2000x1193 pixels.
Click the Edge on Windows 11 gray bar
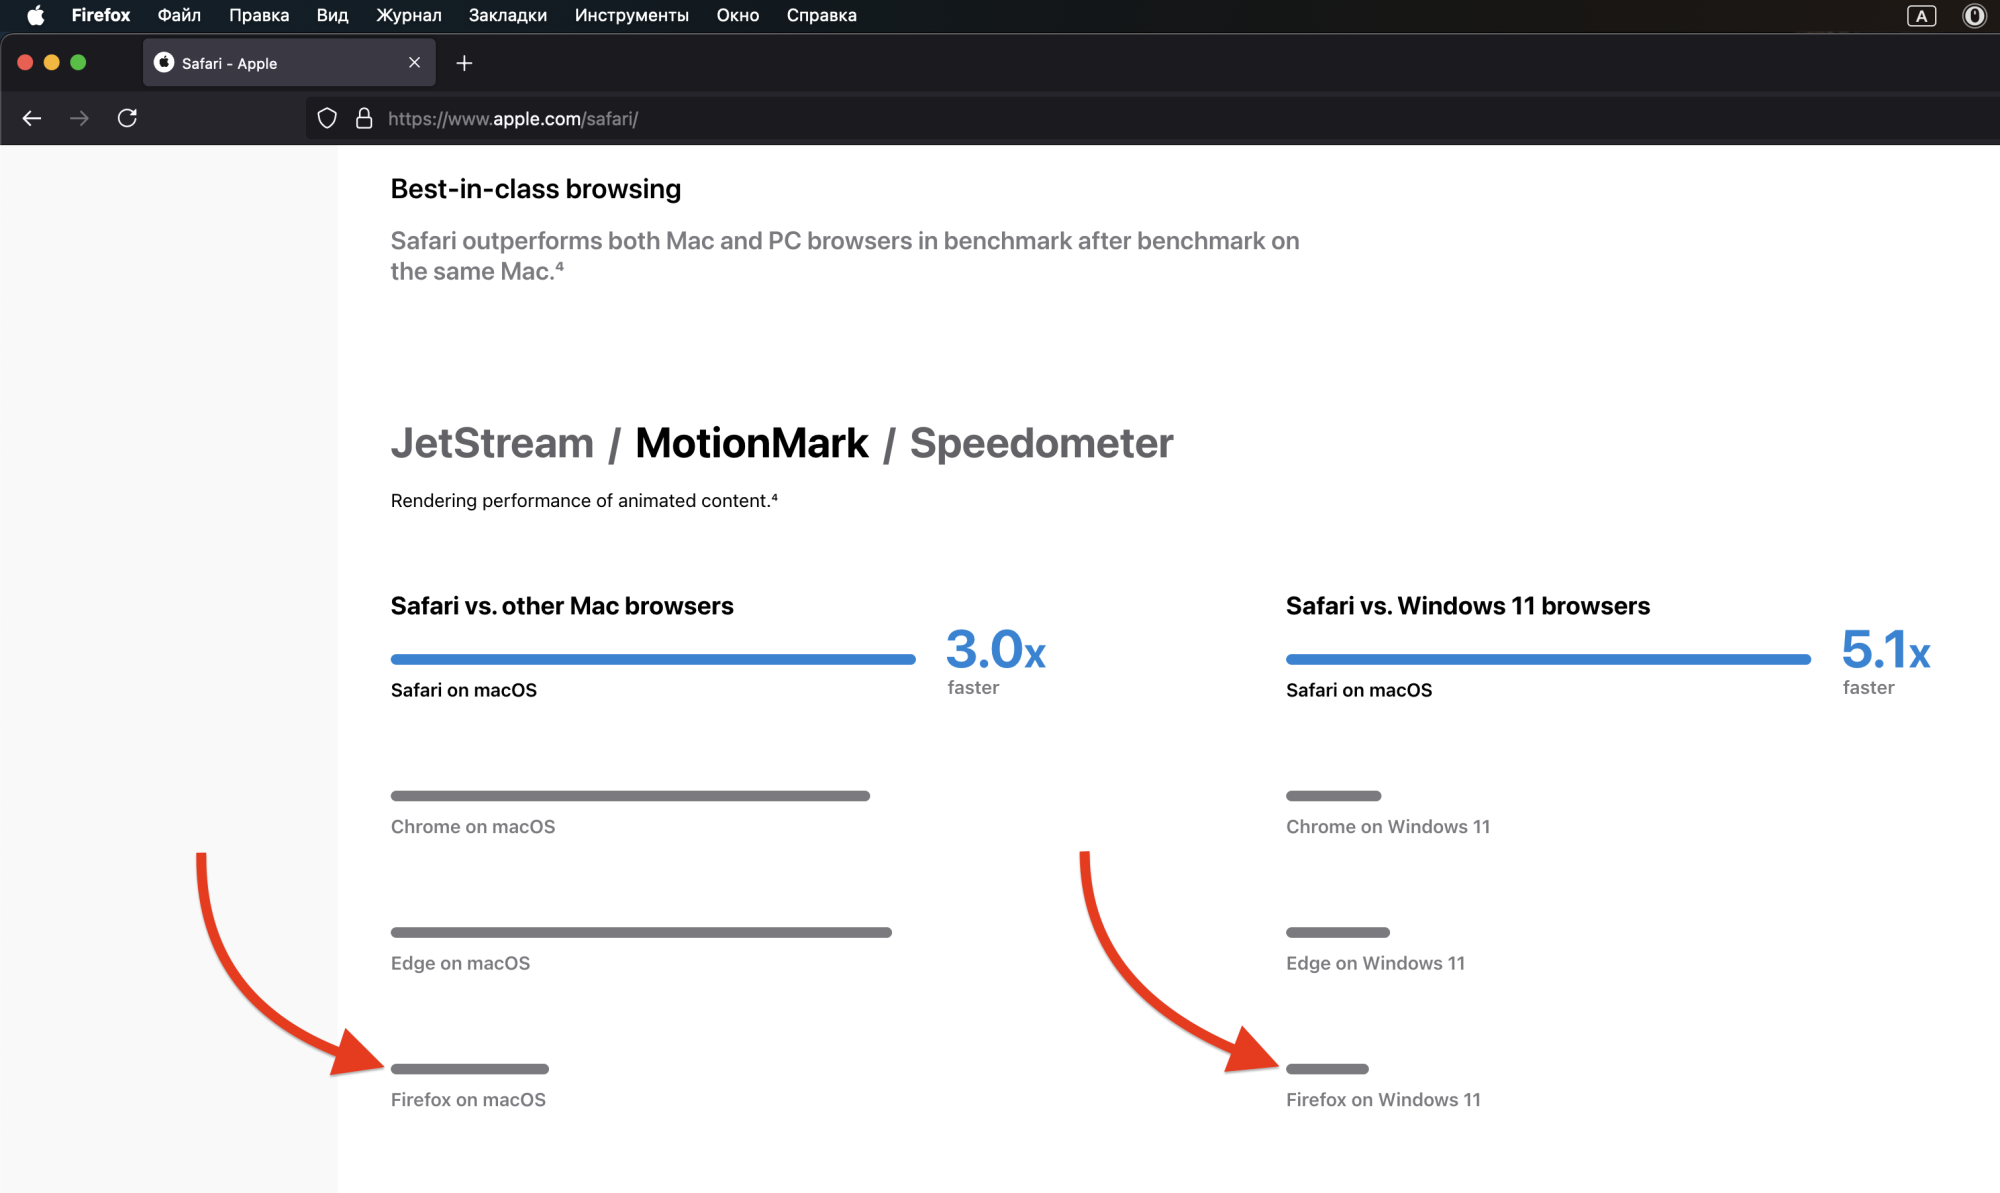click(x=1338, y=932)
